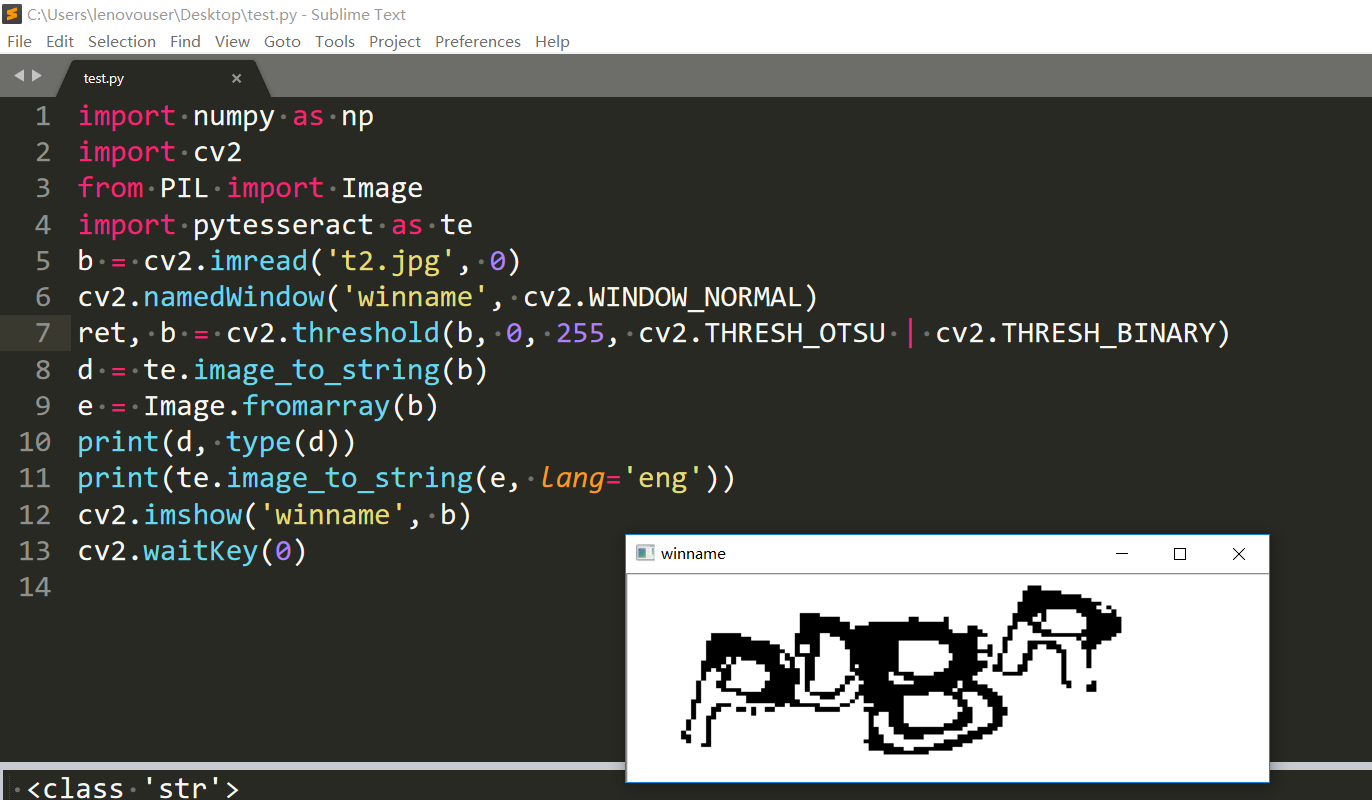Viewport: 1372px width, 800px height.
Task: Open the View menu
Action: (x=232, y=41)
